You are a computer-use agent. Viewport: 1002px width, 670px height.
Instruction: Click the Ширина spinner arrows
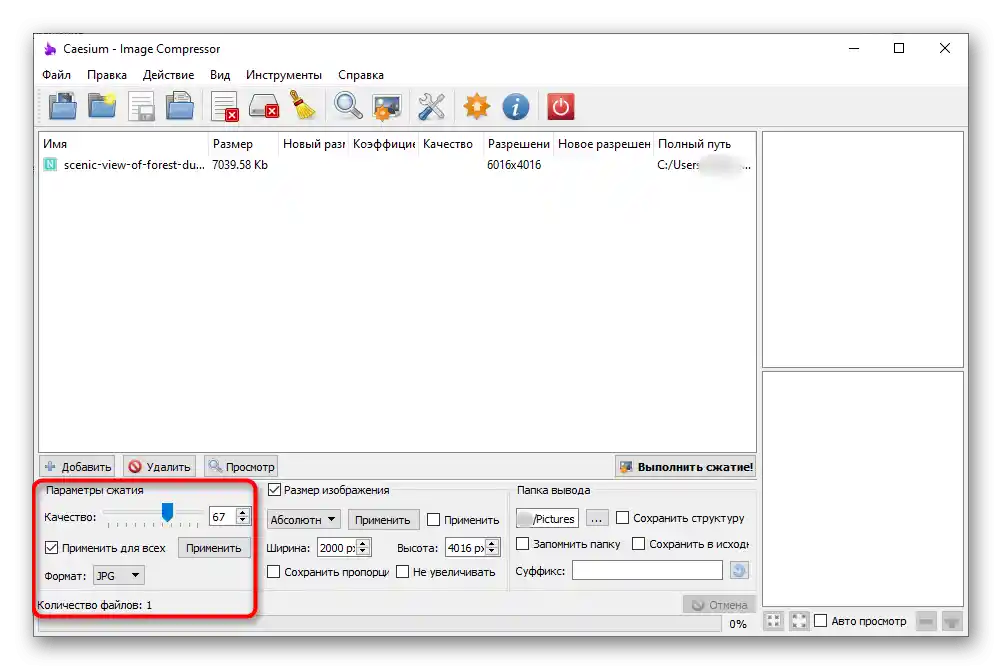363,547
